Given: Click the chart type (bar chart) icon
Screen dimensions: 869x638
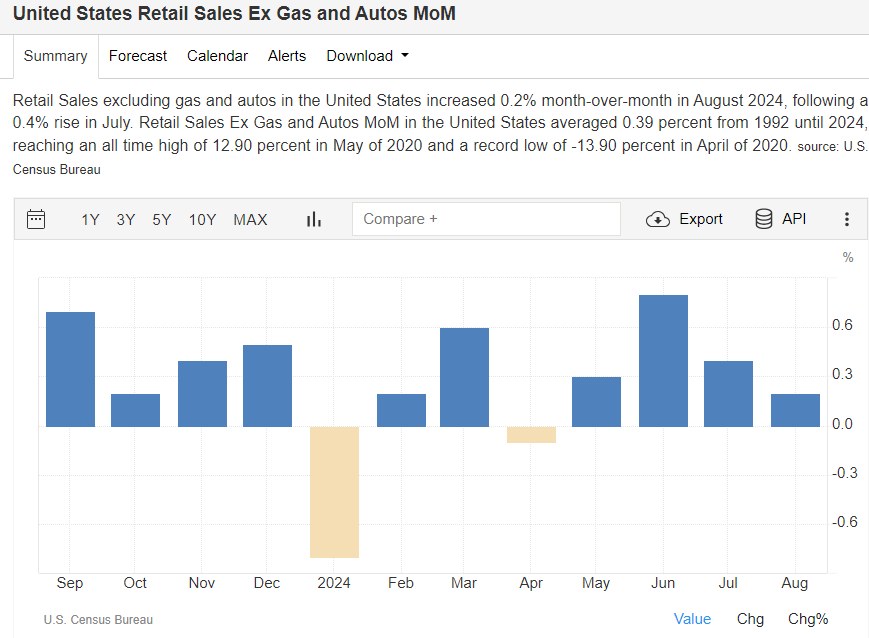Looking at the screenshot, I should tap(313, 219).
